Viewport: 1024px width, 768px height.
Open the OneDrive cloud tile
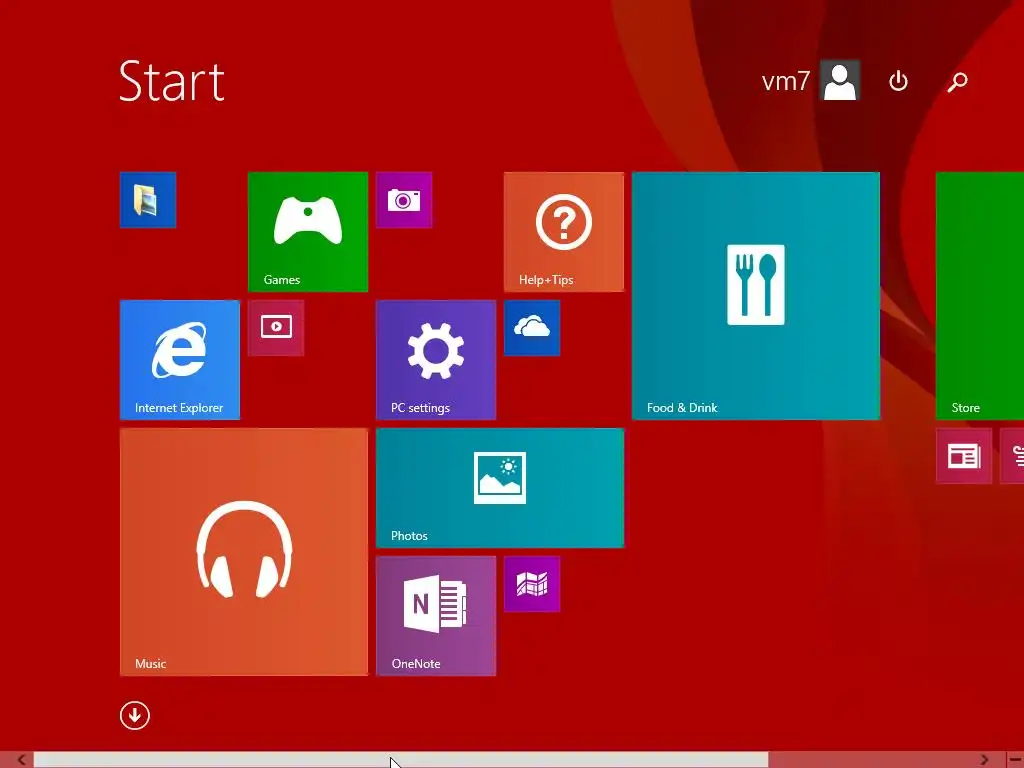click(532, 328)
